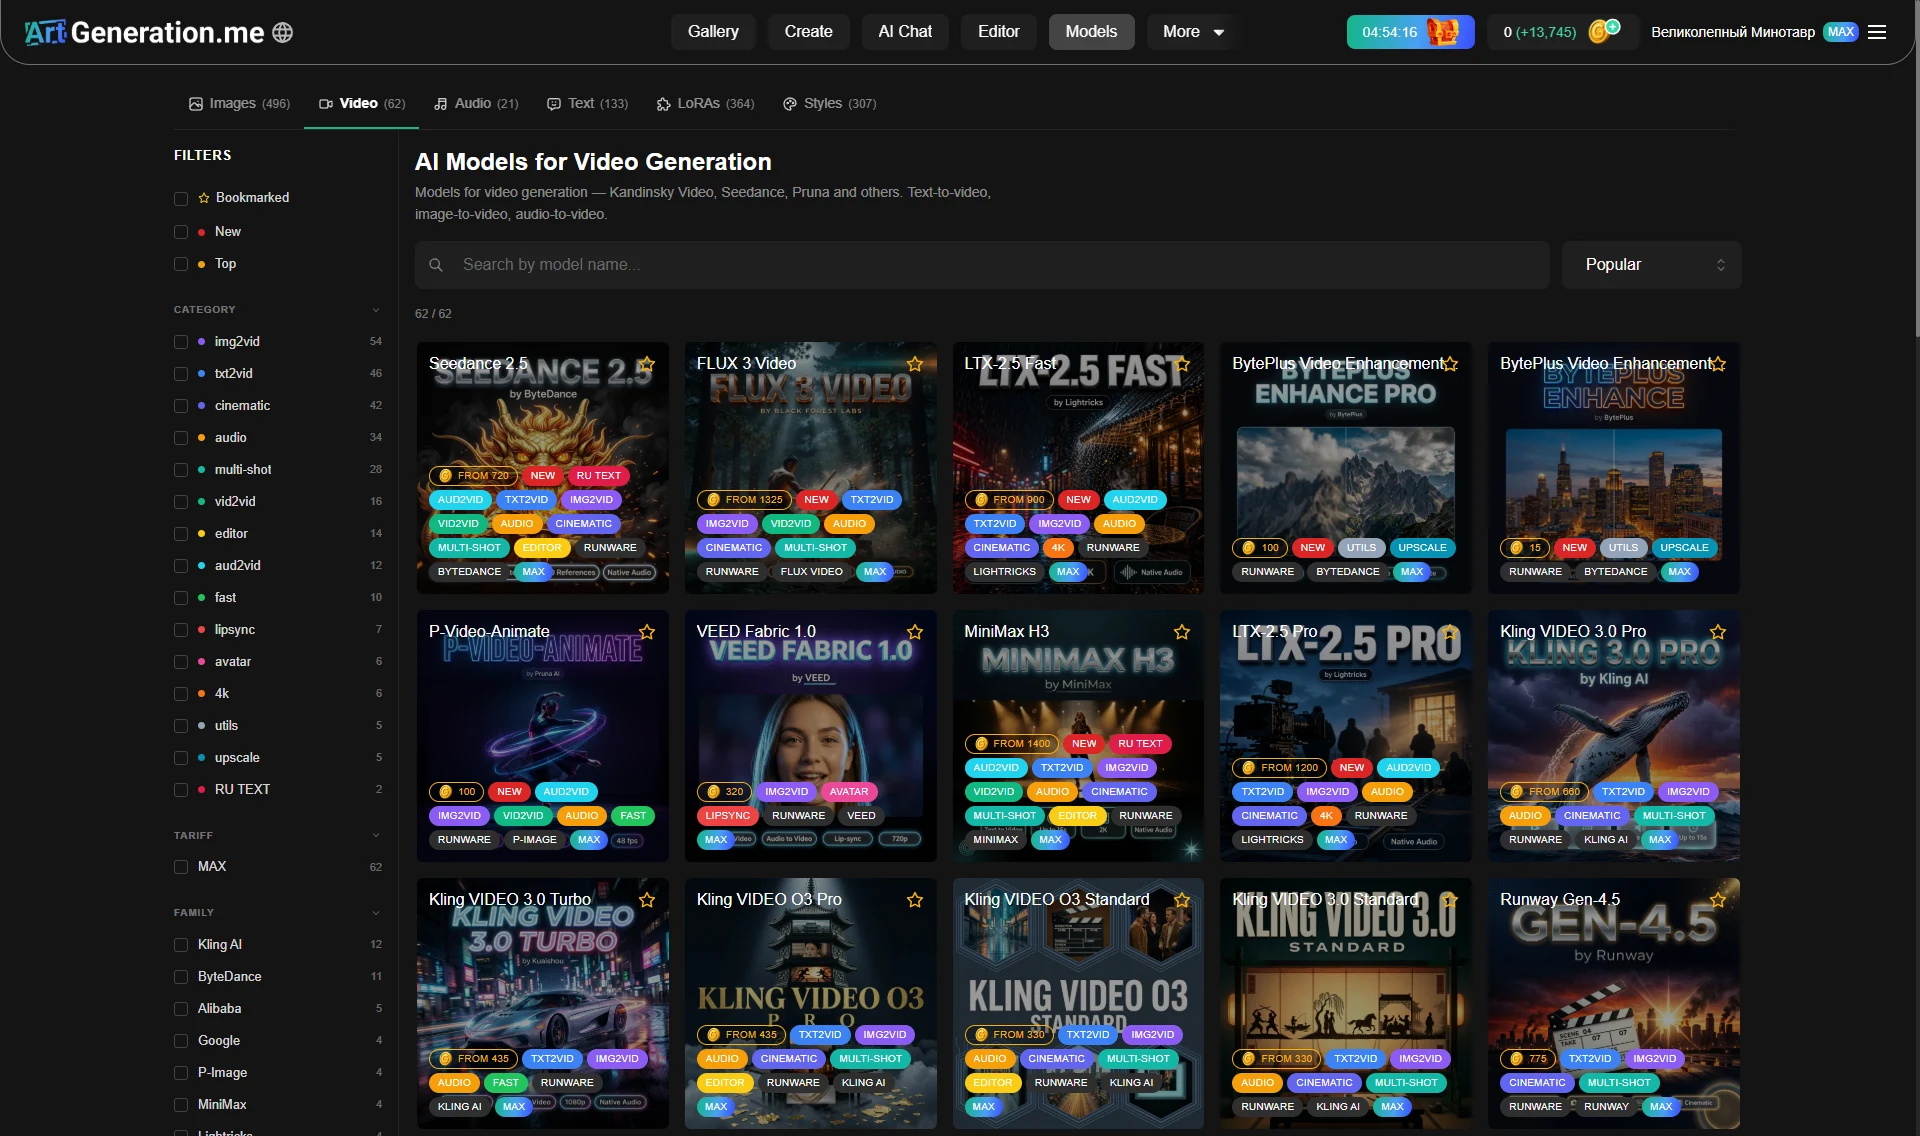Bookmark Runway Gen-4.5 star icon

click(x=1718, y=900)
